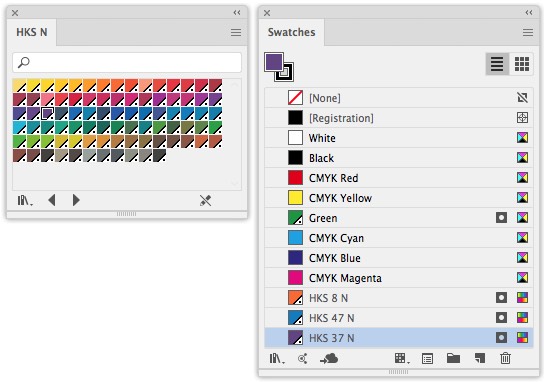The image size is (544, 382).
Task: Click registration target icon on [Registration] row
Action: pos(522,118)
